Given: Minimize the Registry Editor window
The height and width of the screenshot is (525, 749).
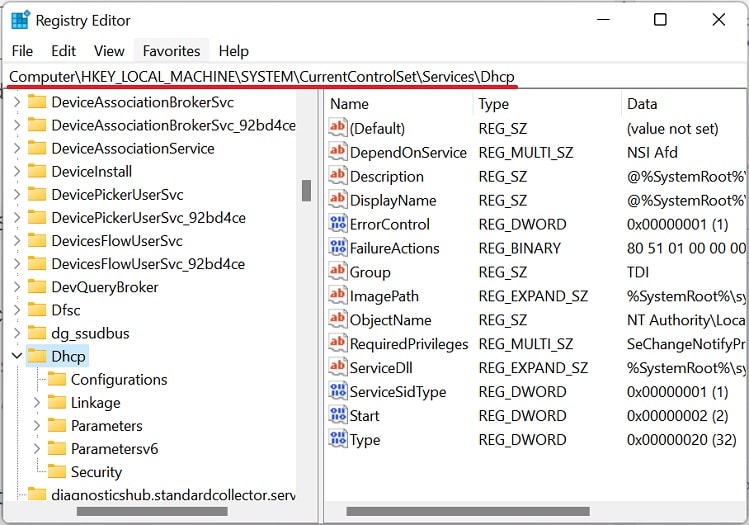Looking at the screenshot, I should pos(603,20).
